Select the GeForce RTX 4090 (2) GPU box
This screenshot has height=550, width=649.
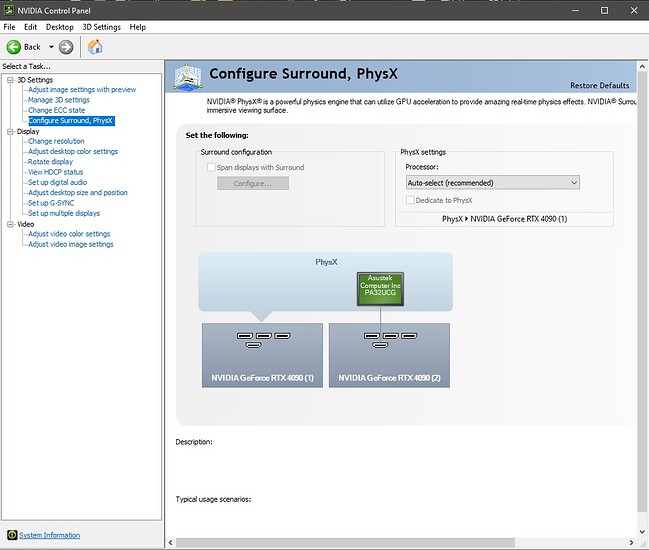pyautogui.click(x=389, y=355)
